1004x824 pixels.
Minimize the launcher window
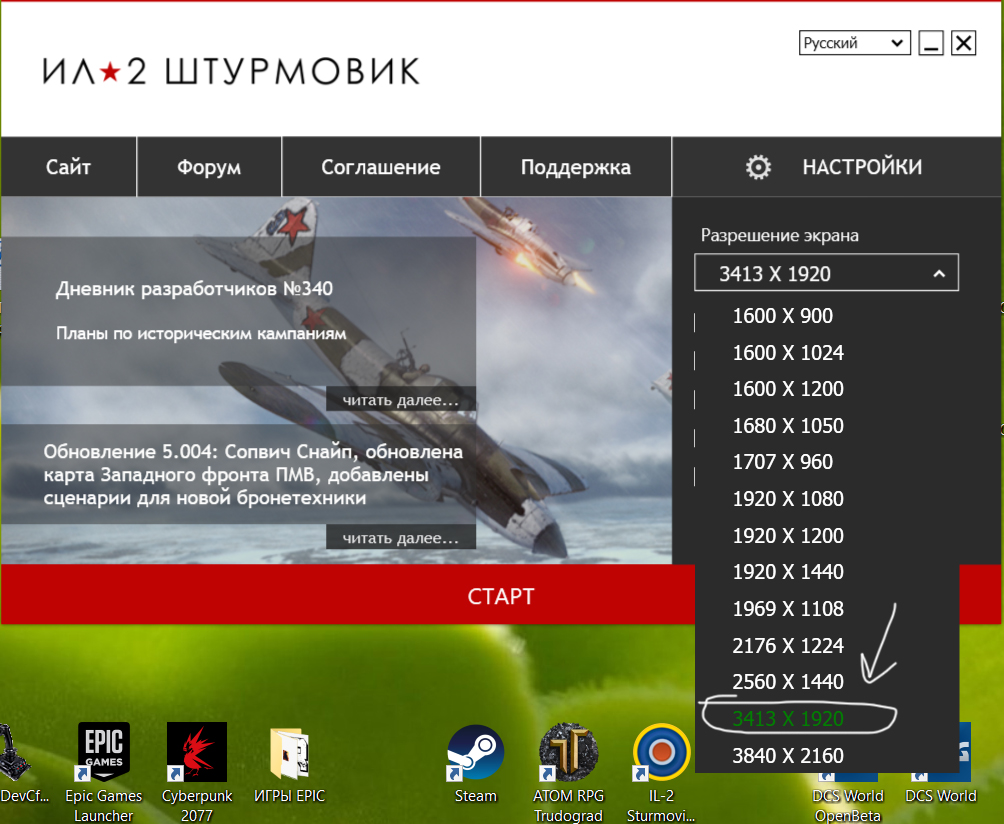930,43
